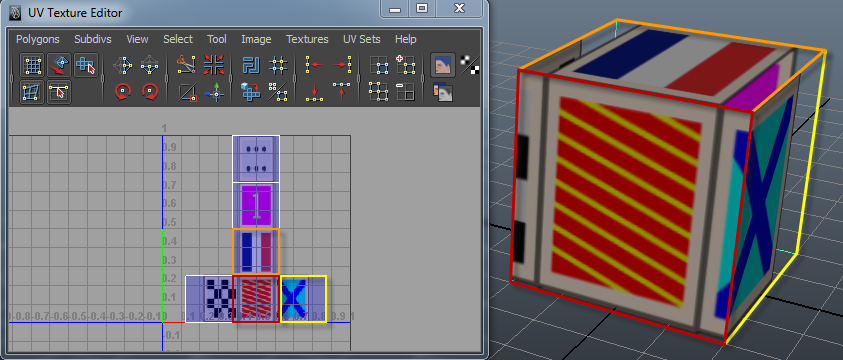Align UVs to maximum V
843x360 pixels.
pyautogui.click(x=341, y=92)
